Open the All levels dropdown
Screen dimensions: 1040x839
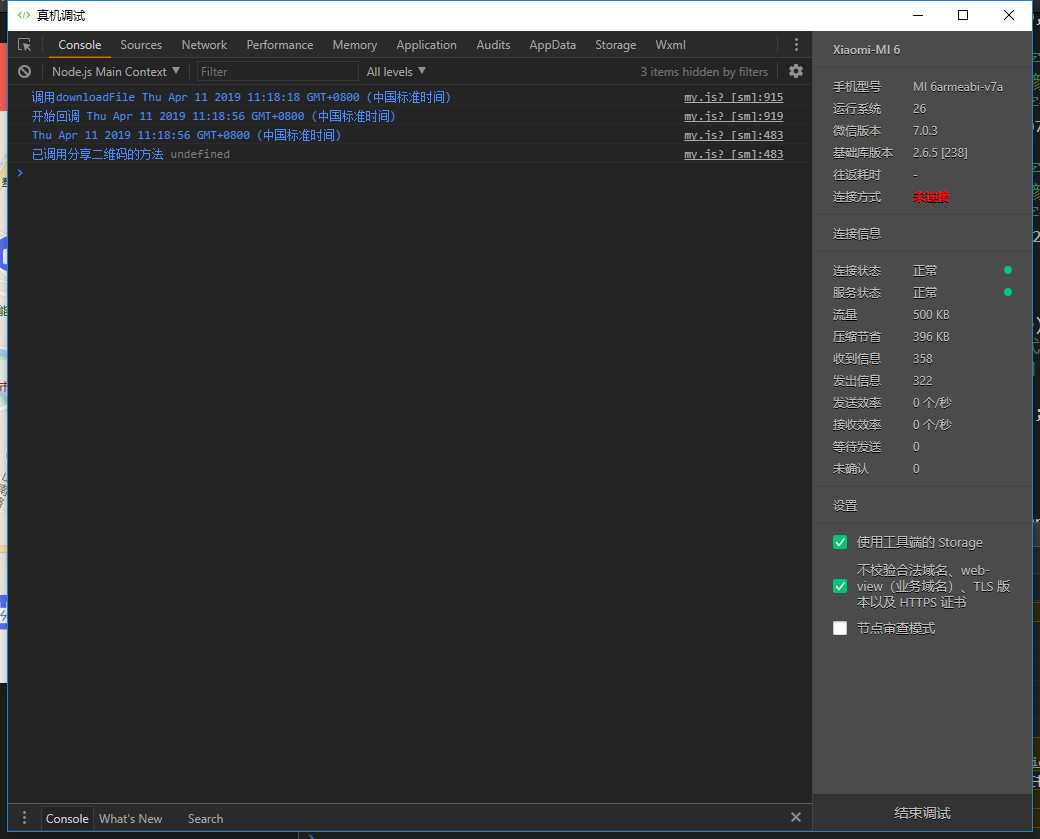(396, 72)
